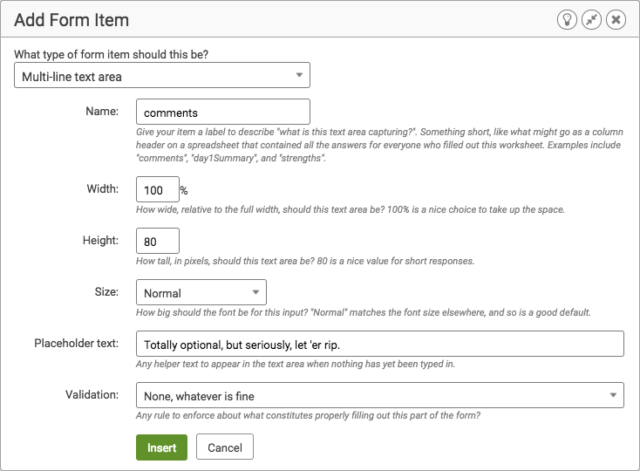The height and width of the screenshot is (471, 640).
Task: Click the Cancel button
Action: tap(225, 447)
